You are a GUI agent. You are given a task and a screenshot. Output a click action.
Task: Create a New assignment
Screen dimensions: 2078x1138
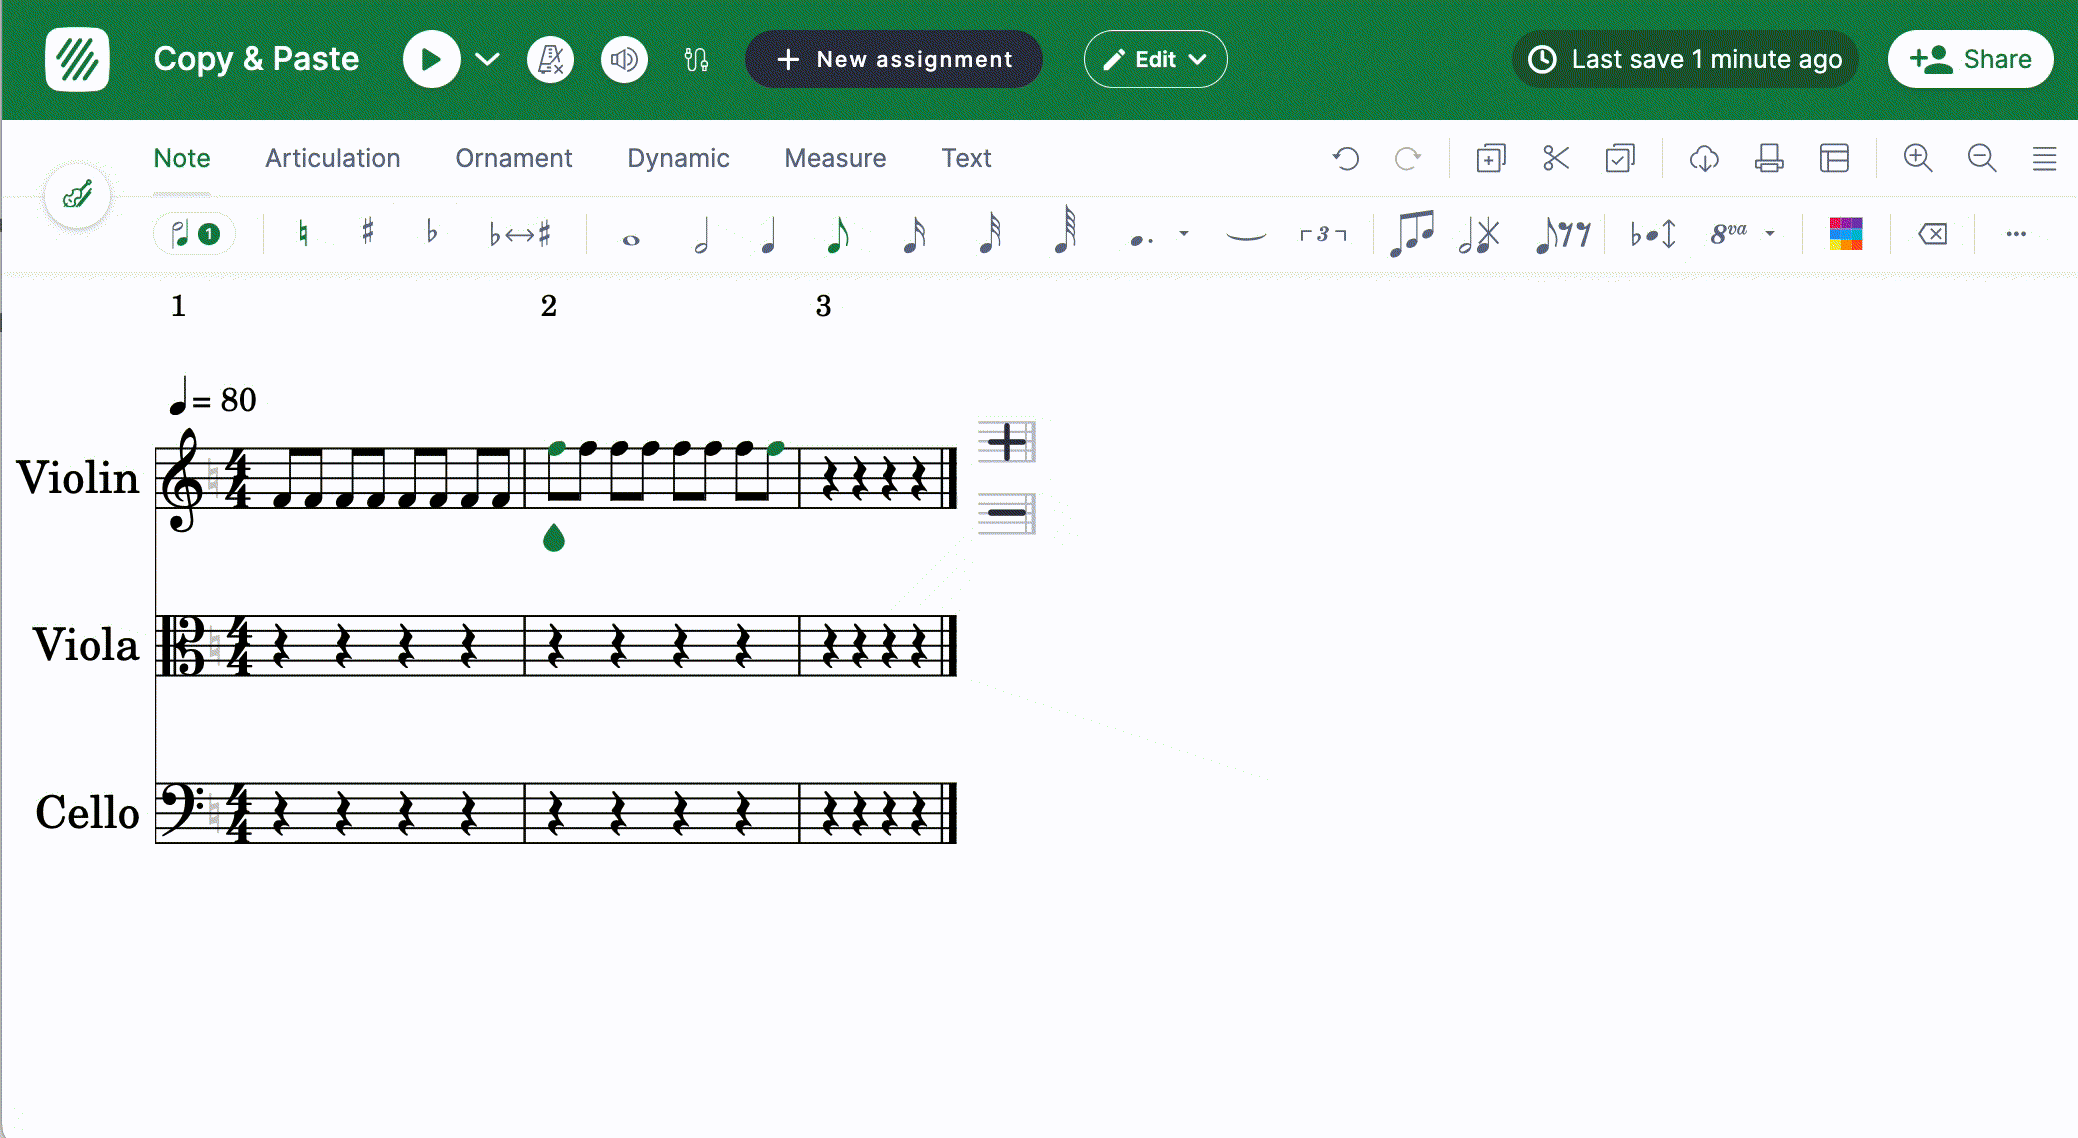coord(893,59)
